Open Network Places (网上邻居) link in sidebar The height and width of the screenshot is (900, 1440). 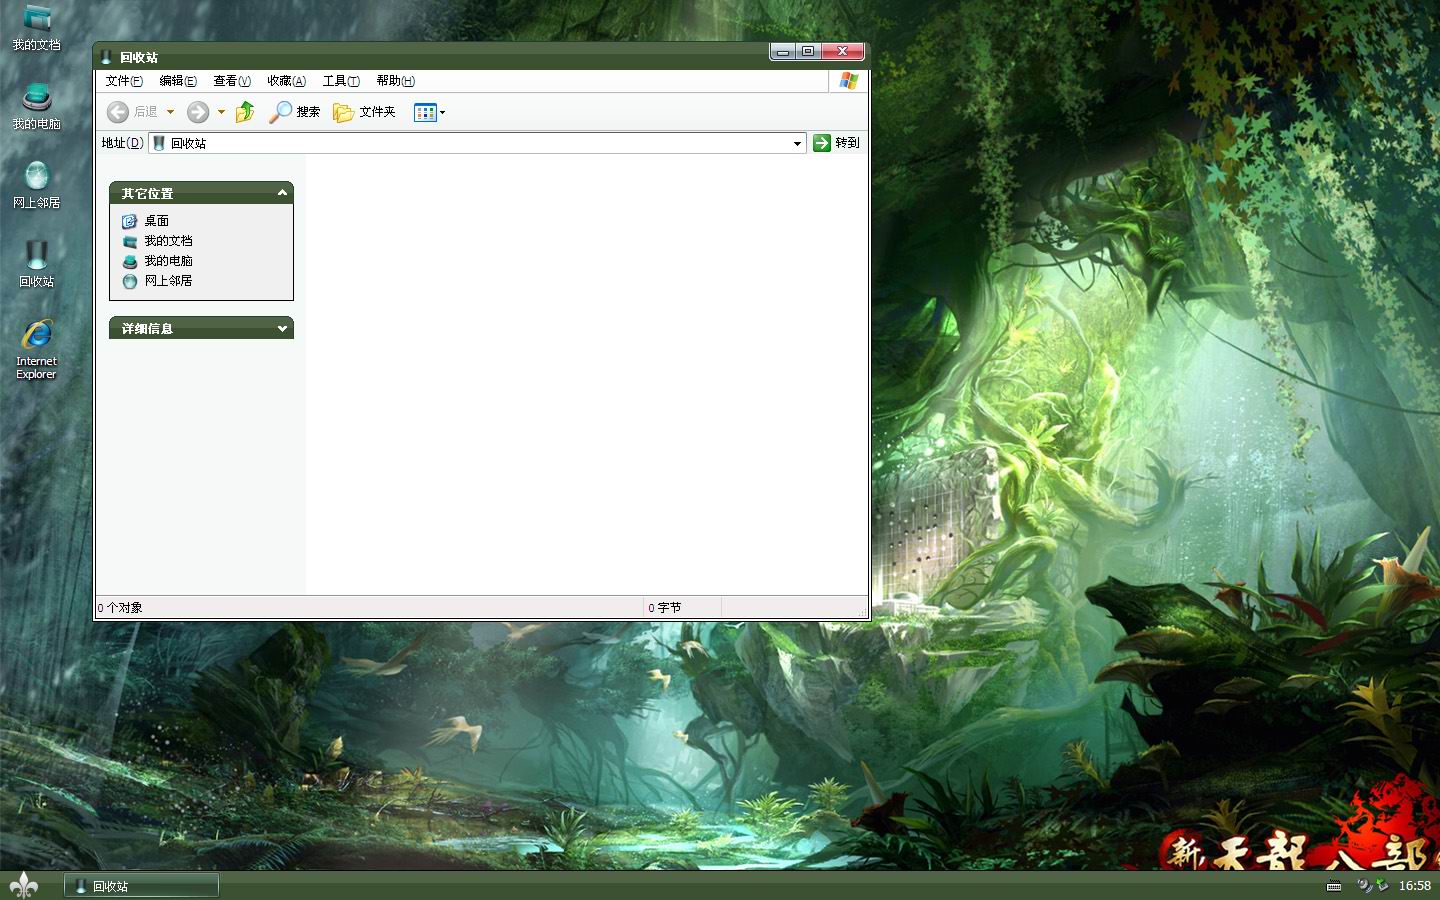pos(168,281)
